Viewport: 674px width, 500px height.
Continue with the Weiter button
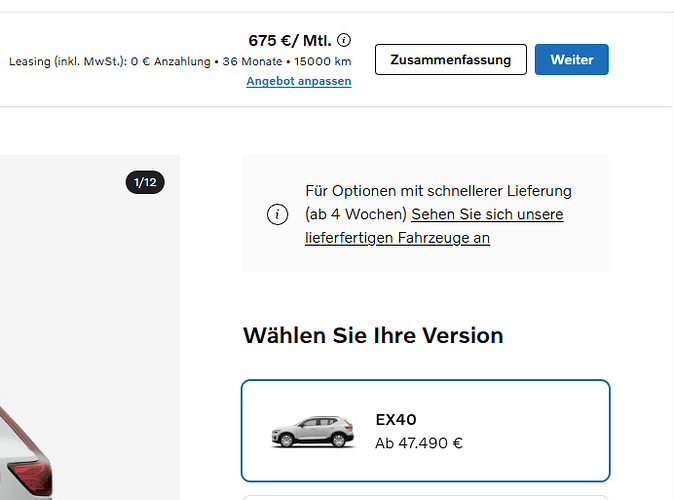571,59
